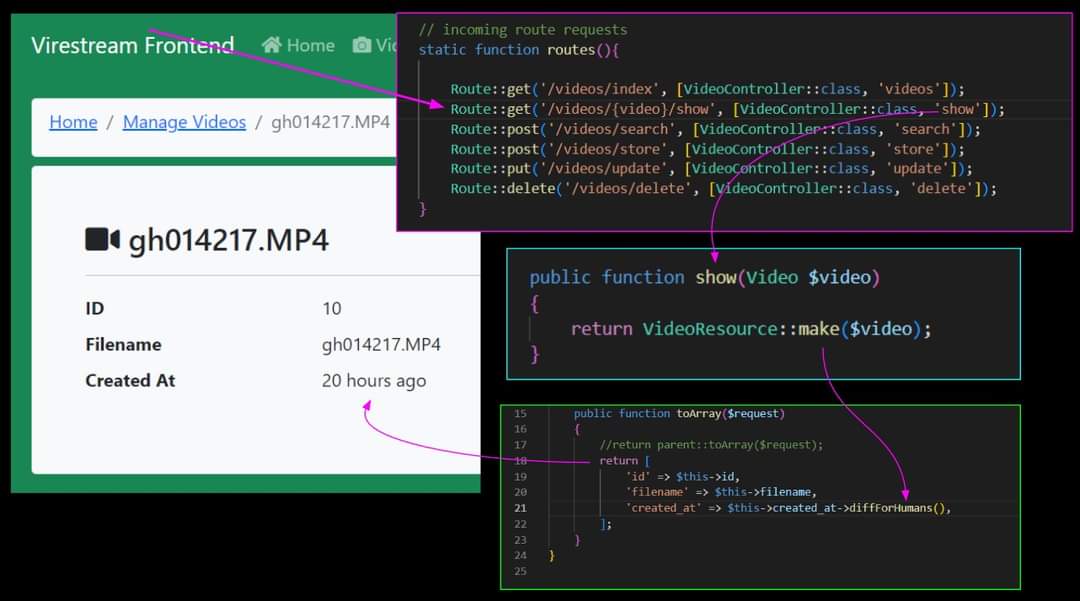1080x601 pixels.
Task: Click the Created At label
Action: pos(130,380)
